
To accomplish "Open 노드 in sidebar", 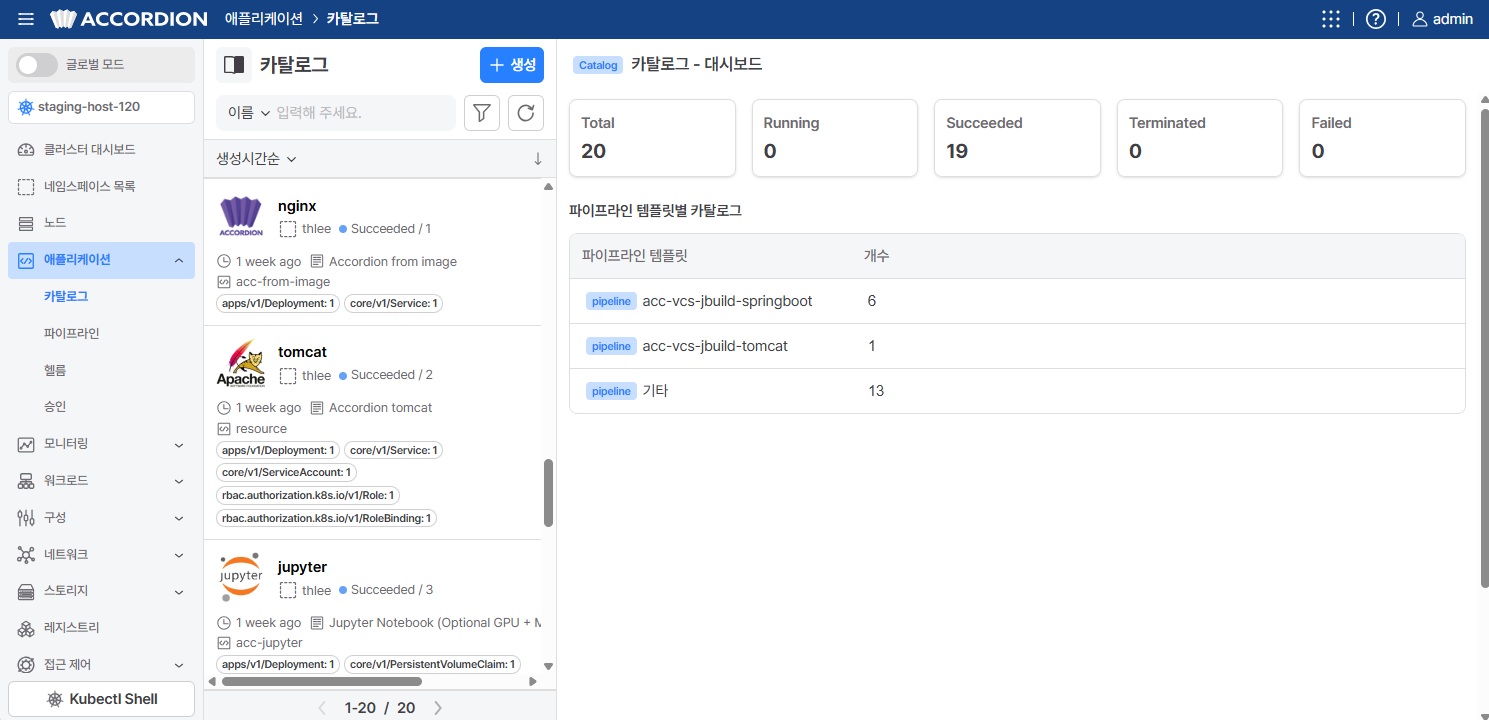I will pyautogui.click(x=101, y=223).
